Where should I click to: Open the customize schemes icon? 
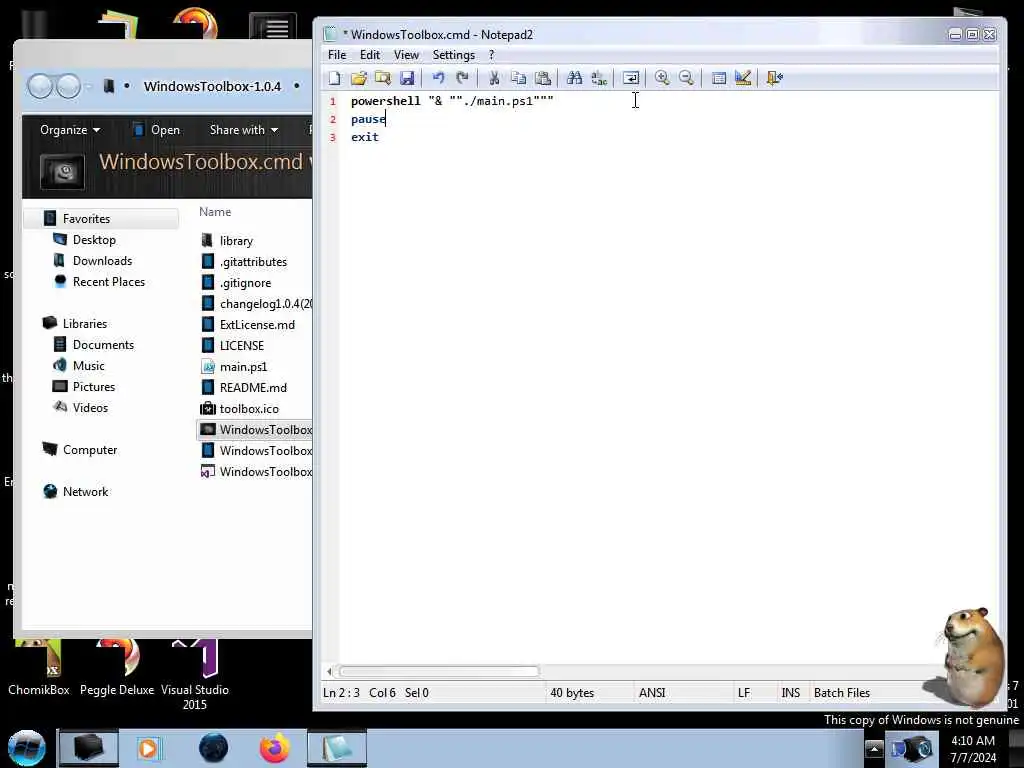(743, 78)
